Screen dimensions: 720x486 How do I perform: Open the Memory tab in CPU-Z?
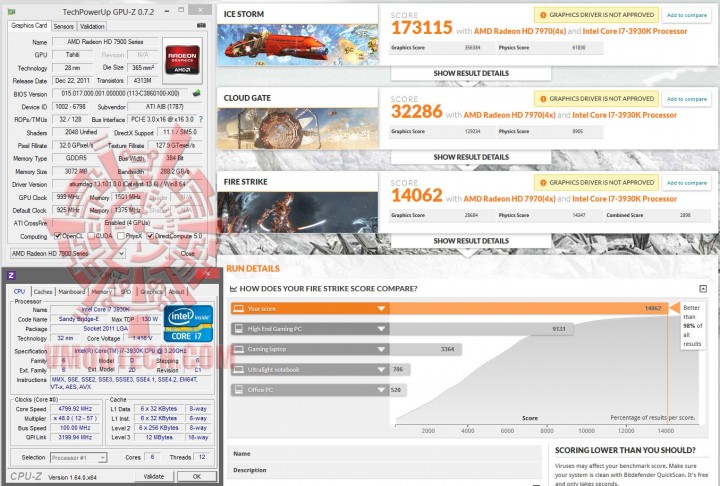[x=101, y=292]
